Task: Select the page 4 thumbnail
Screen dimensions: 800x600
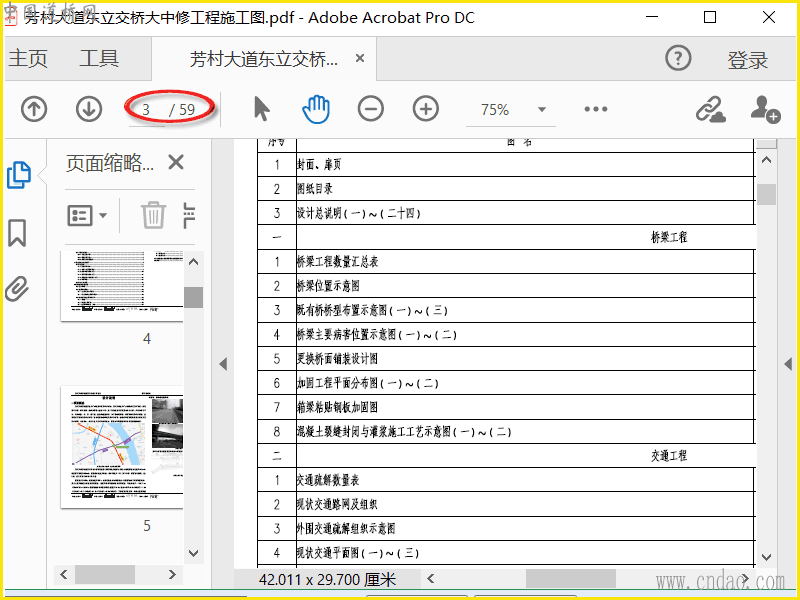Action: coord(121,286)
